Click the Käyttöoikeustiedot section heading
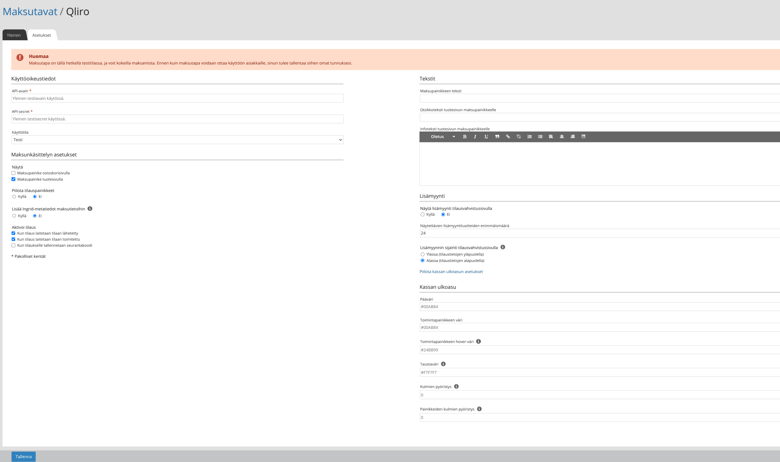Screen dimensions: 780x462 coord(33,79)
